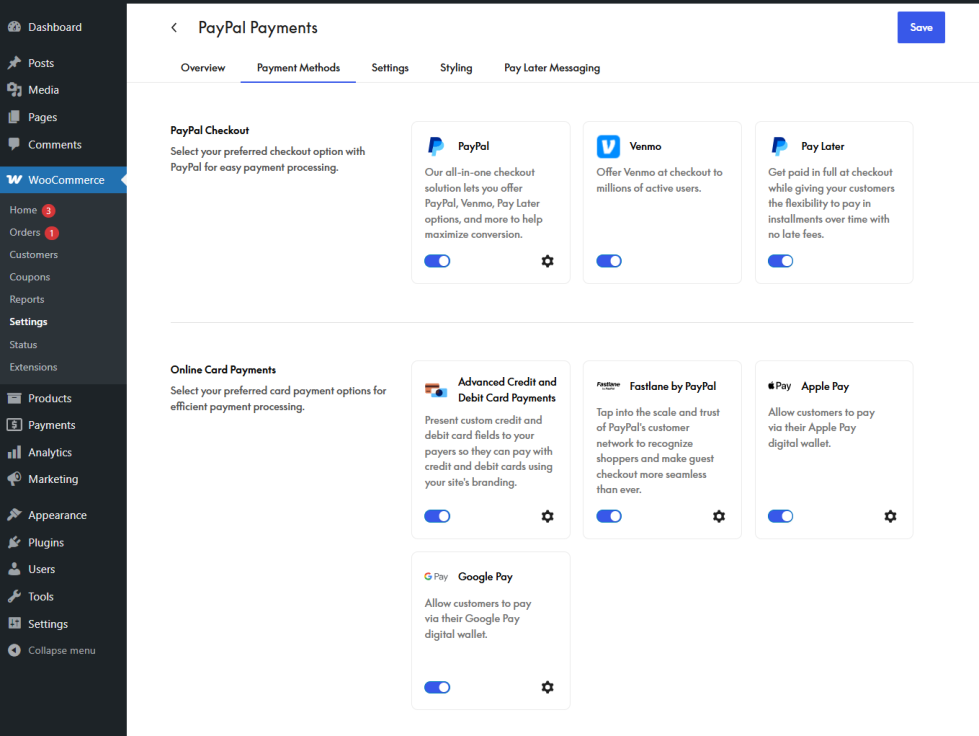
Task: Click the WooCommerce logo icon
Action: pyautogui.click(x=14, y=180)
